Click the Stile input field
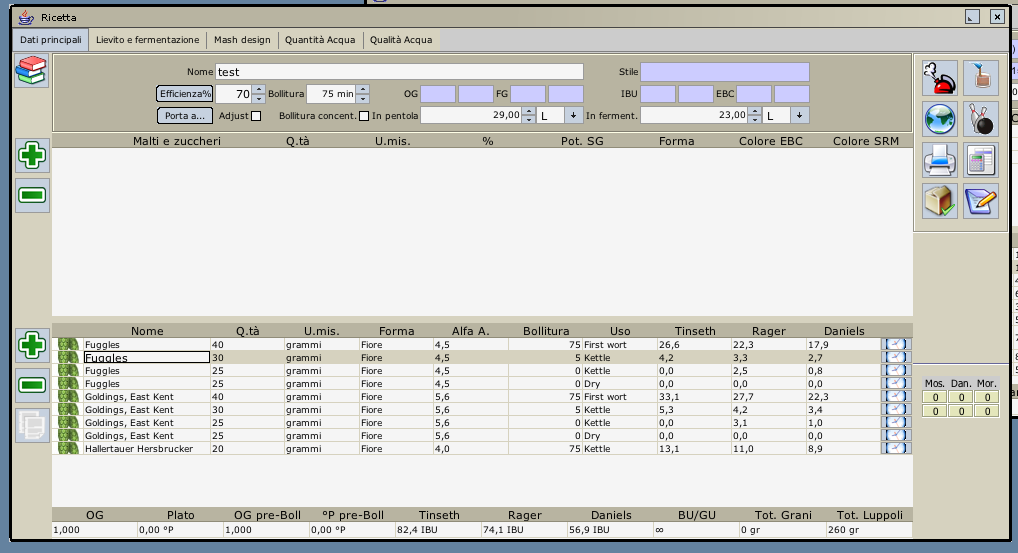 [725, 72]
